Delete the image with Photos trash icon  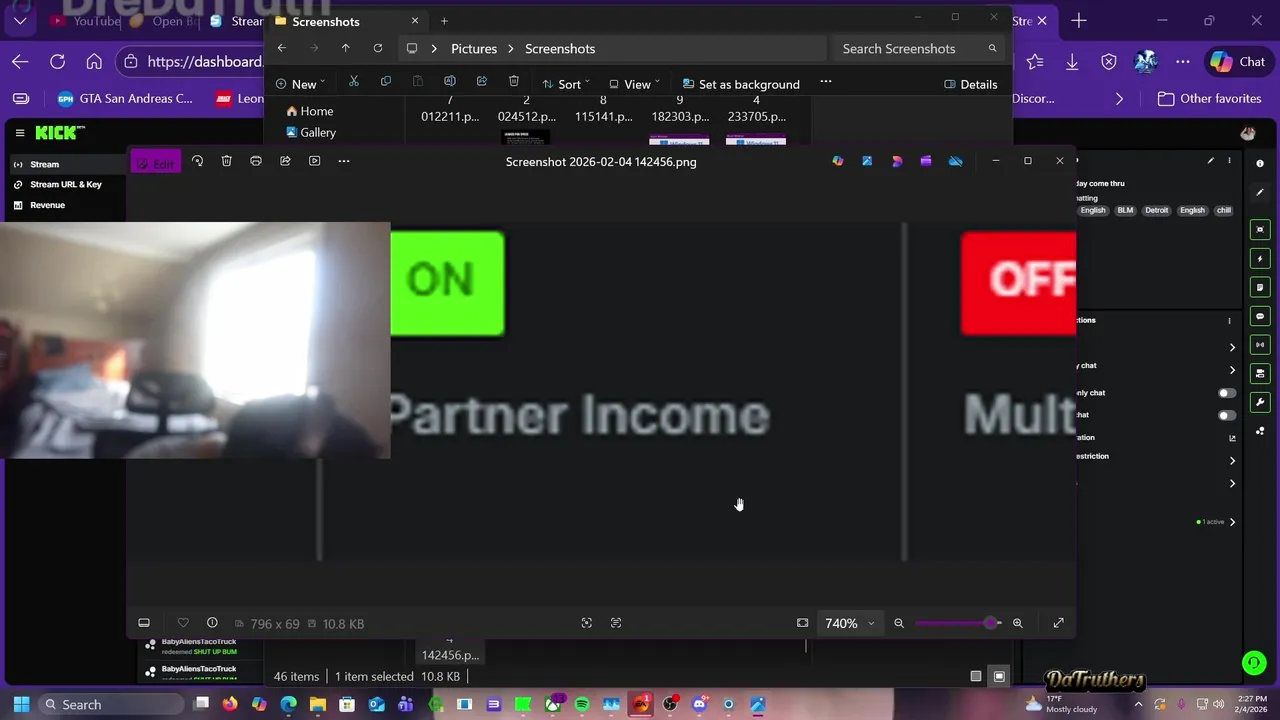tap(227, 161)
